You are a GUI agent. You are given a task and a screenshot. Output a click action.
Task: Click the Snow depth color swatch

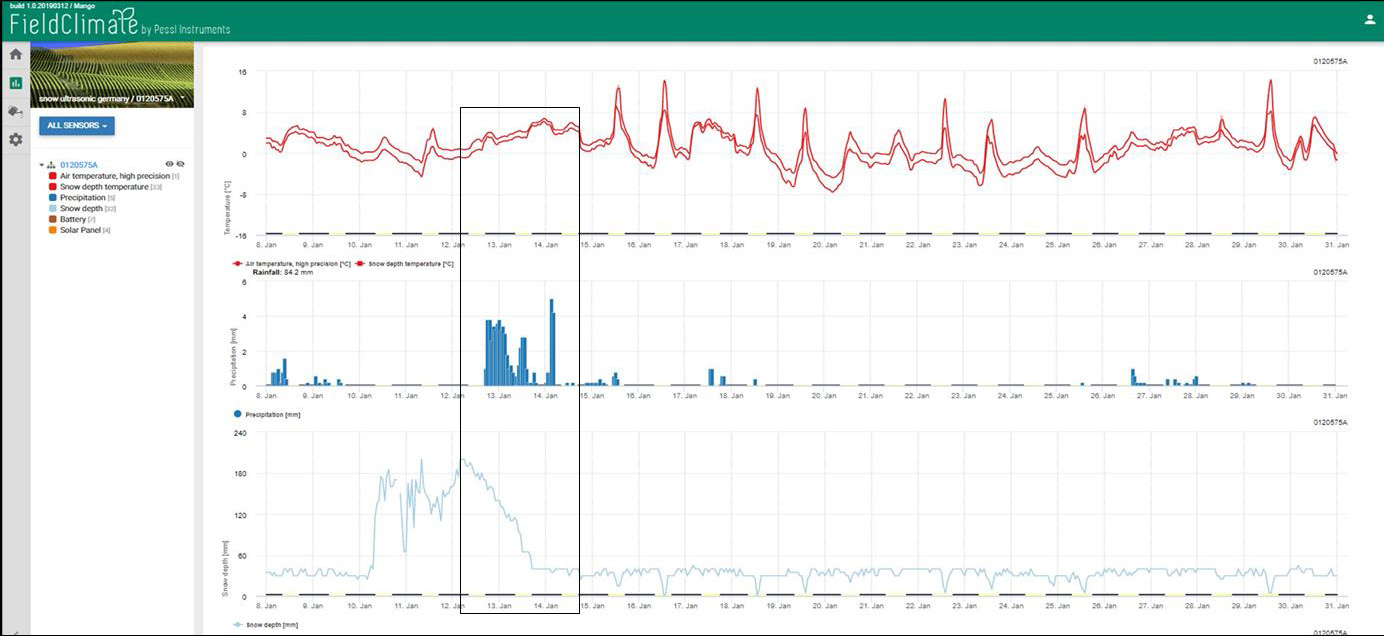tap(52, 208)
